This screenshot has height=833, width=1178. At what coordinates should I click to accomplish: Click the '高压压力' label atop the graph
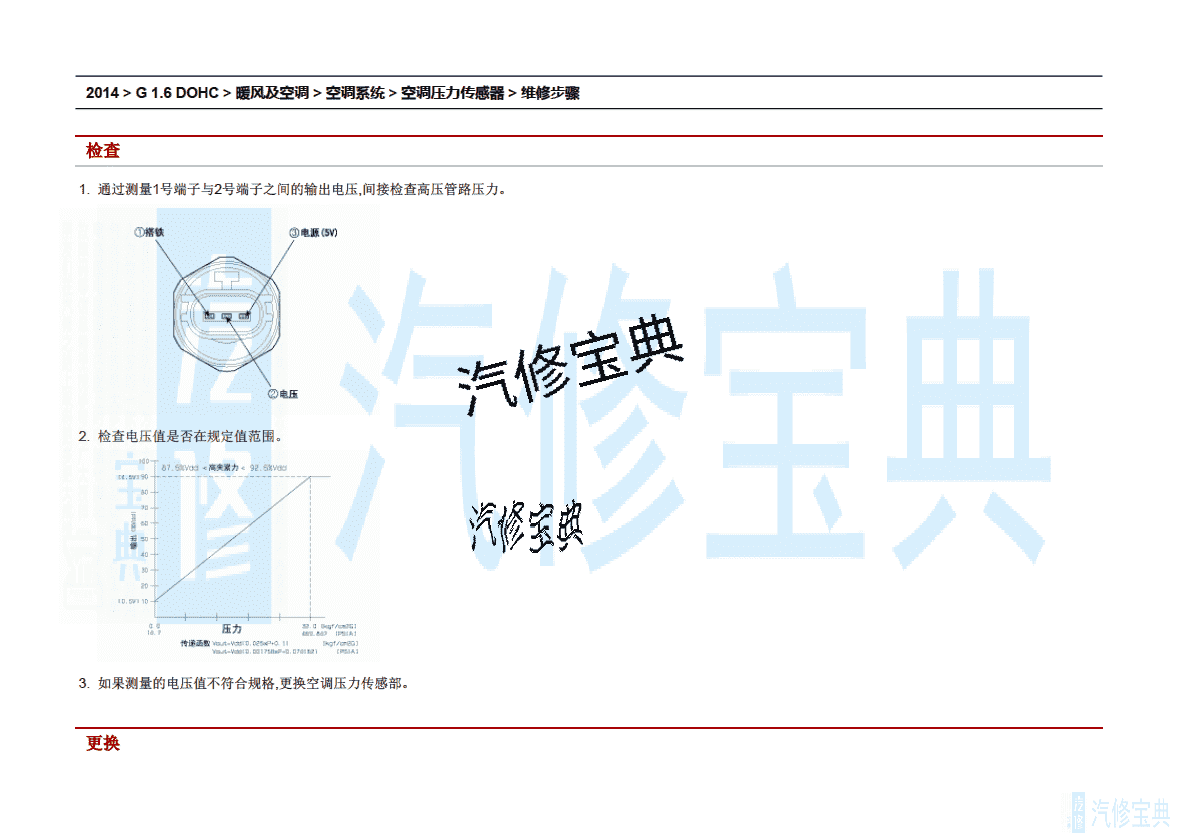tap(223, 467)
